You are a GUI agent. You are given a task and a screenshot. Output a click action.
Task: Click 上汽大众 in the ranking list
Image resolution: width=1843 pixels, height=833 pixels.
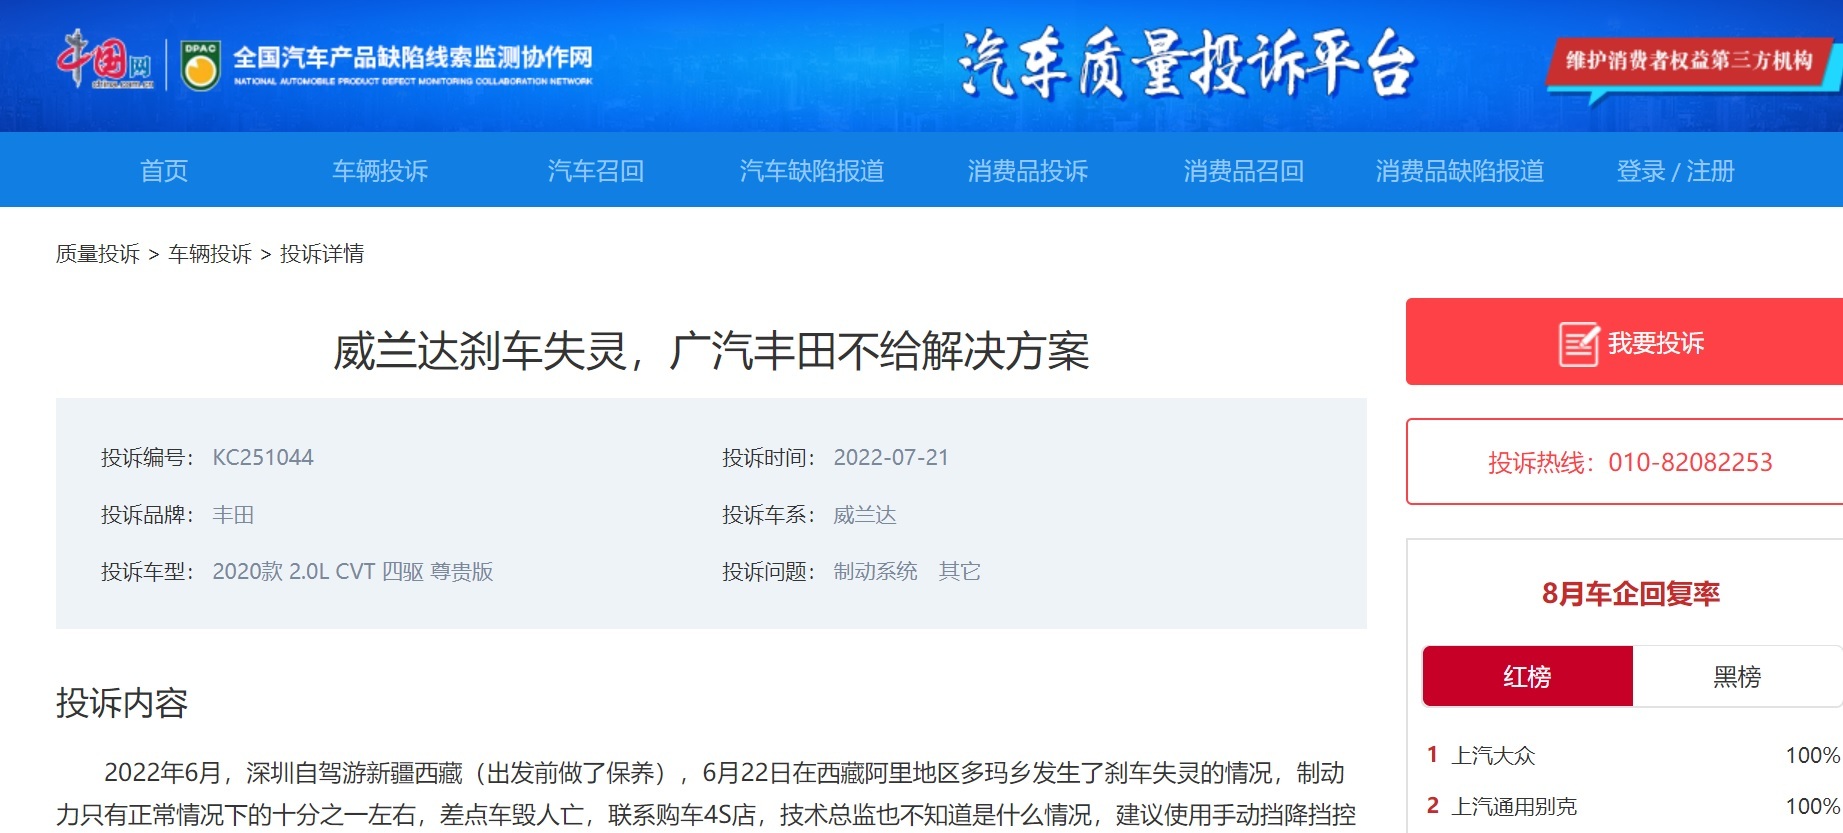(1493, 755)
